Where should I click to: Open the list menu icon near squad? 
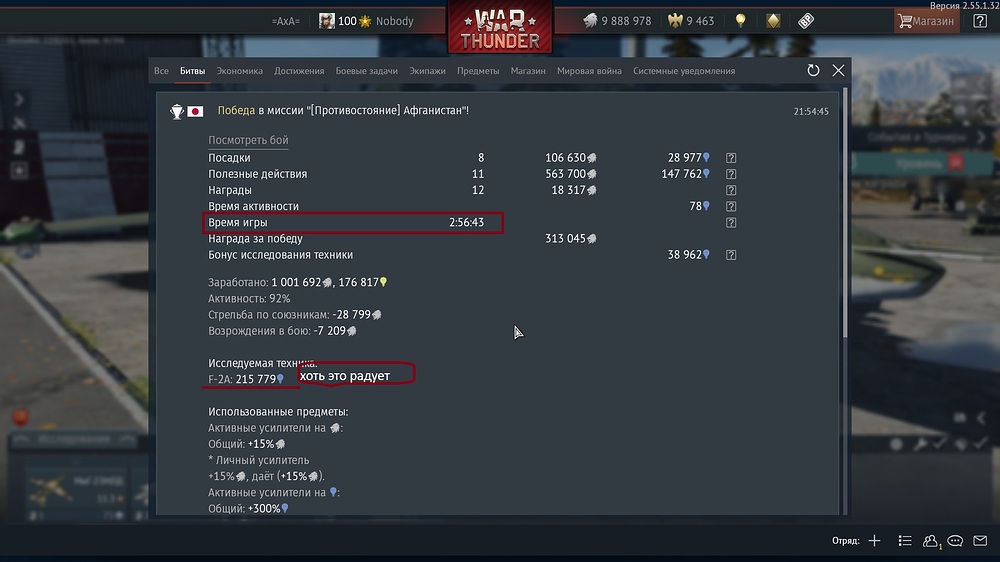(904, 540)
